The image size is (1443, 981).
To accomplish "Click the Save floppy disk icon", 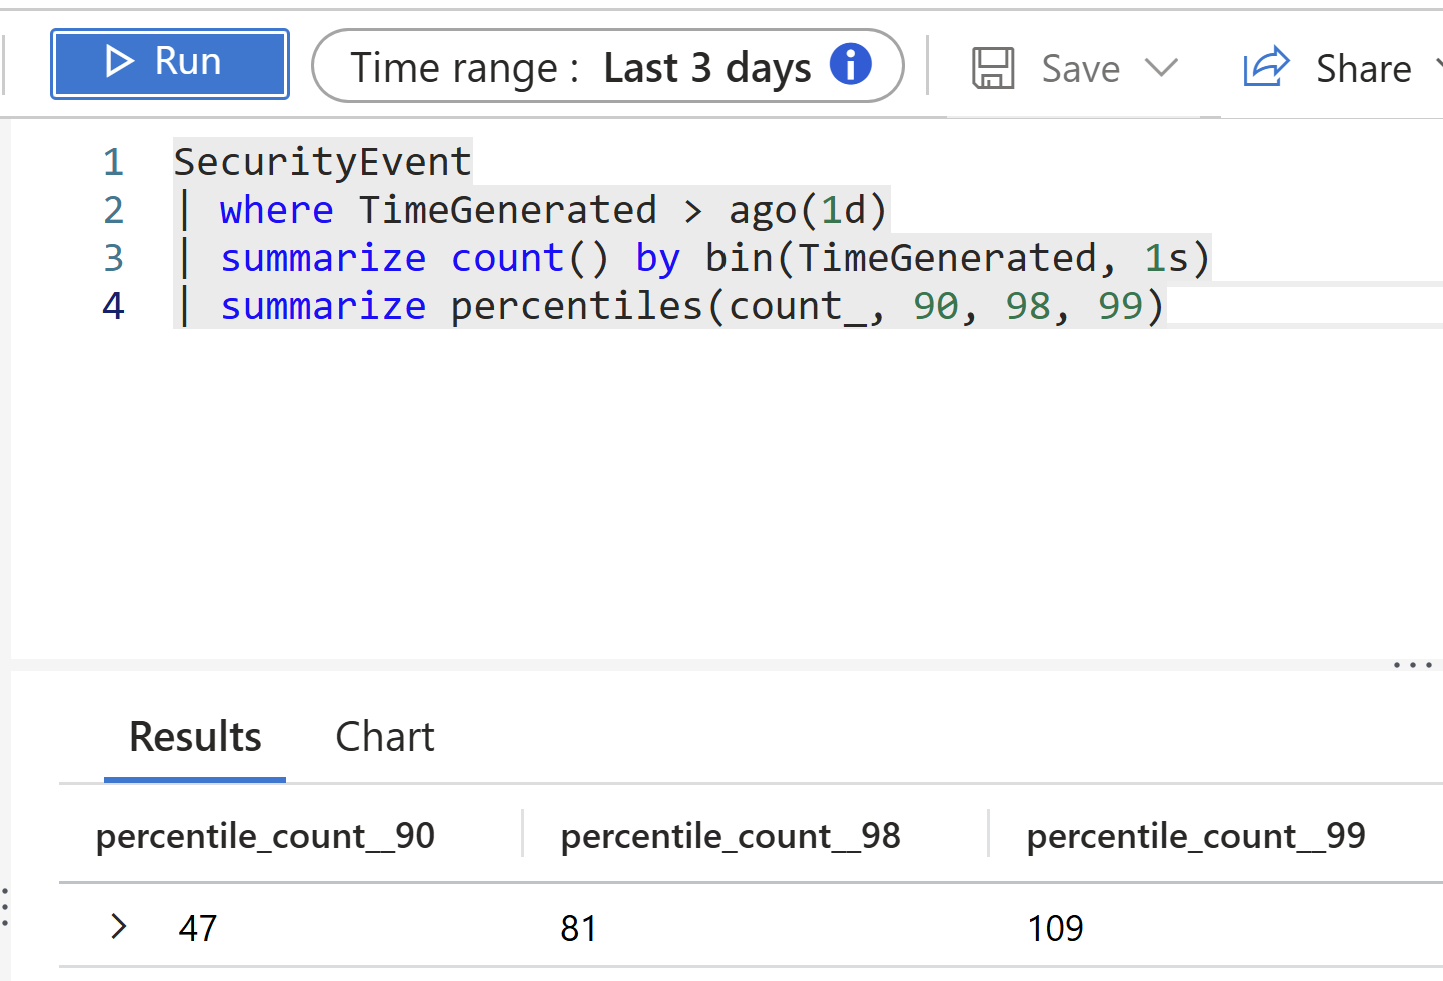I will click(992, 67).
